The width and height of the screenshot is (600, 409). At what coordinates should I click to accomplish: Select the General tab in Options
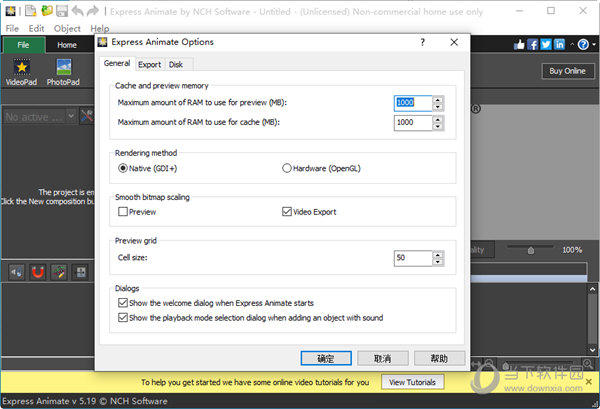(x=117, y=63)
